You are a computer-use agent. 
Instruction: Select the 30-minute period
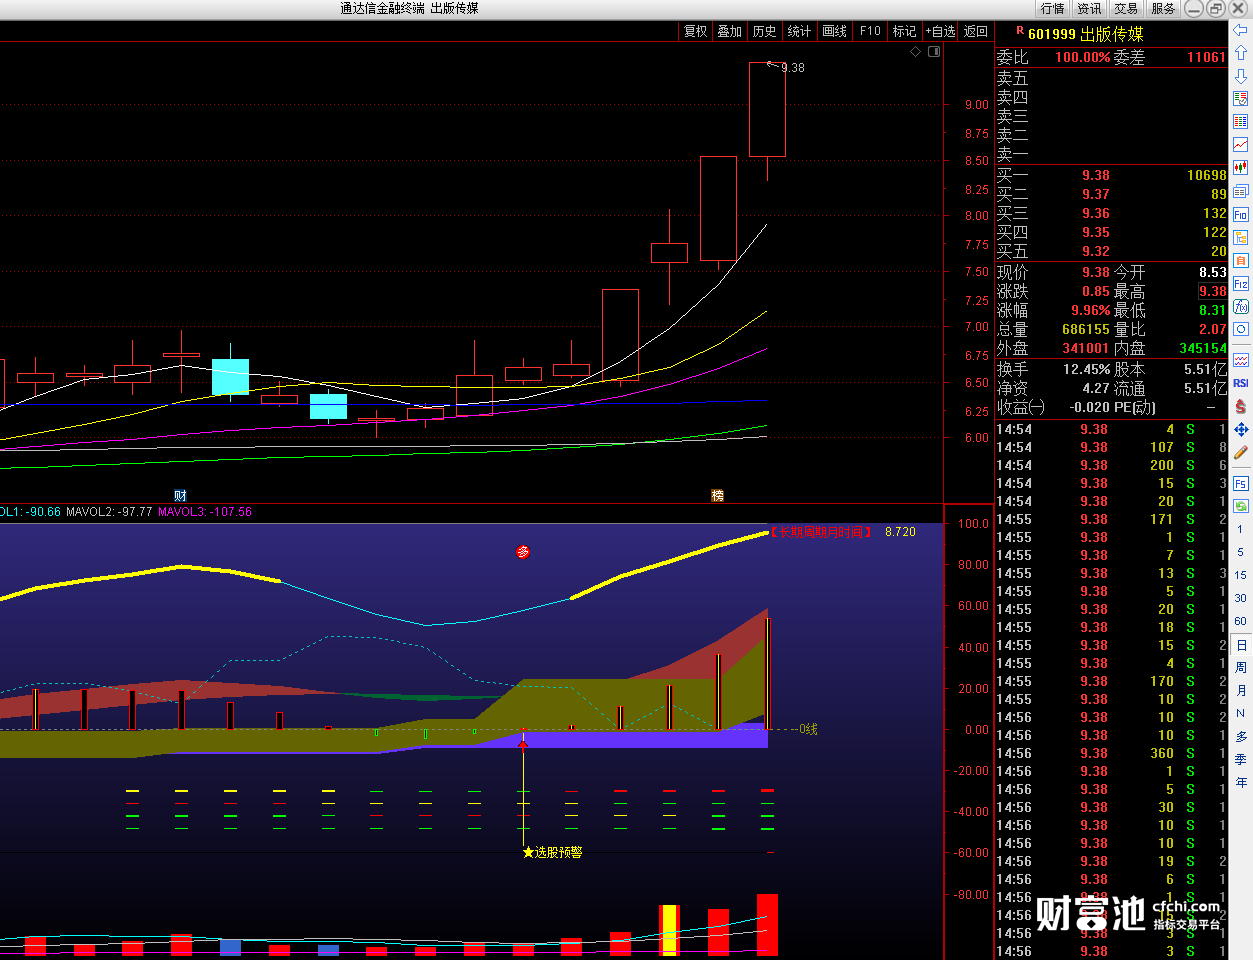[x=1241, y=599]
